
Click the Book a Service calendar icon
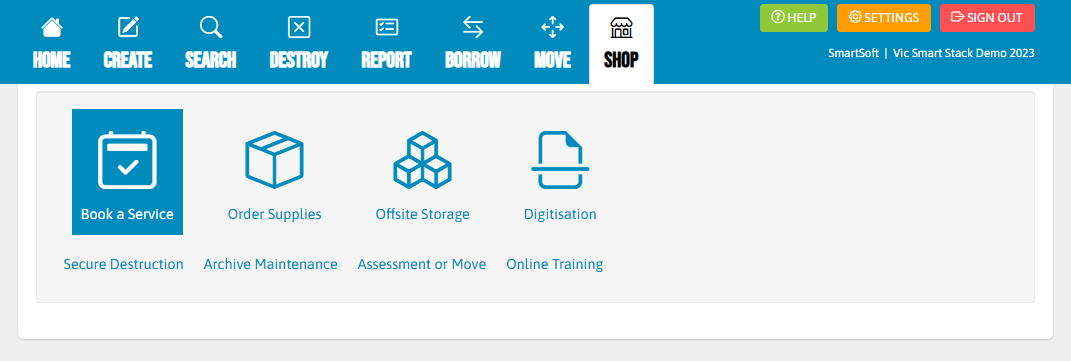click(x=127, y=160)
